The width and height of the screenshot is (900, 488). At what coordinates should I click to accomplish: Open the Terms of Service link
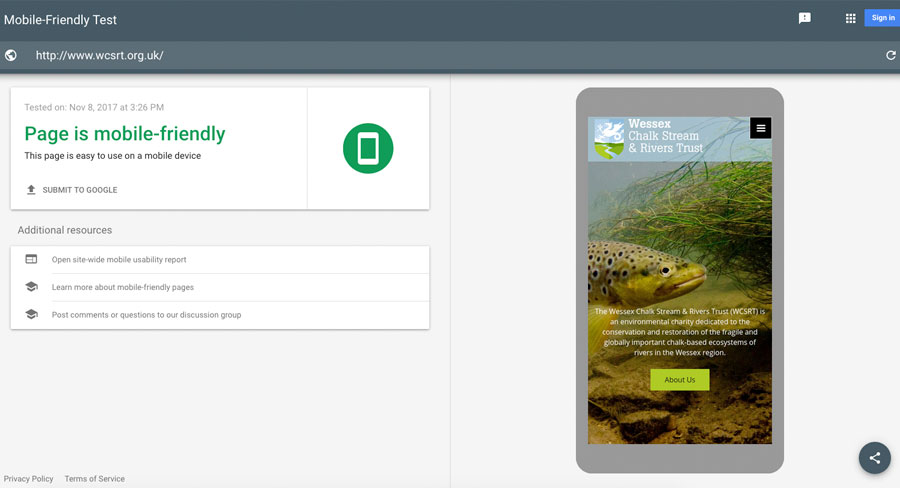[x=94, y=478]
